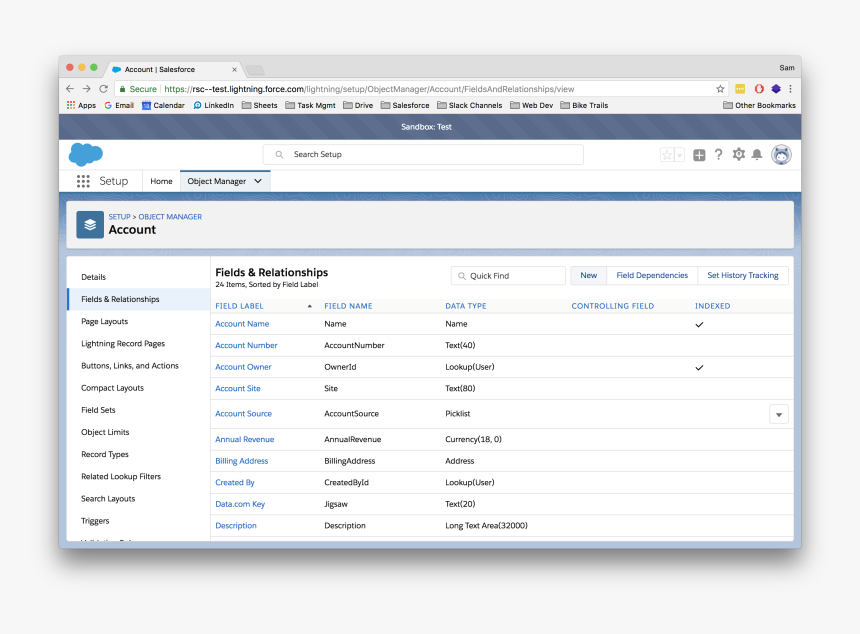Open the Slack Channels bookmark folder

point(469,105)
